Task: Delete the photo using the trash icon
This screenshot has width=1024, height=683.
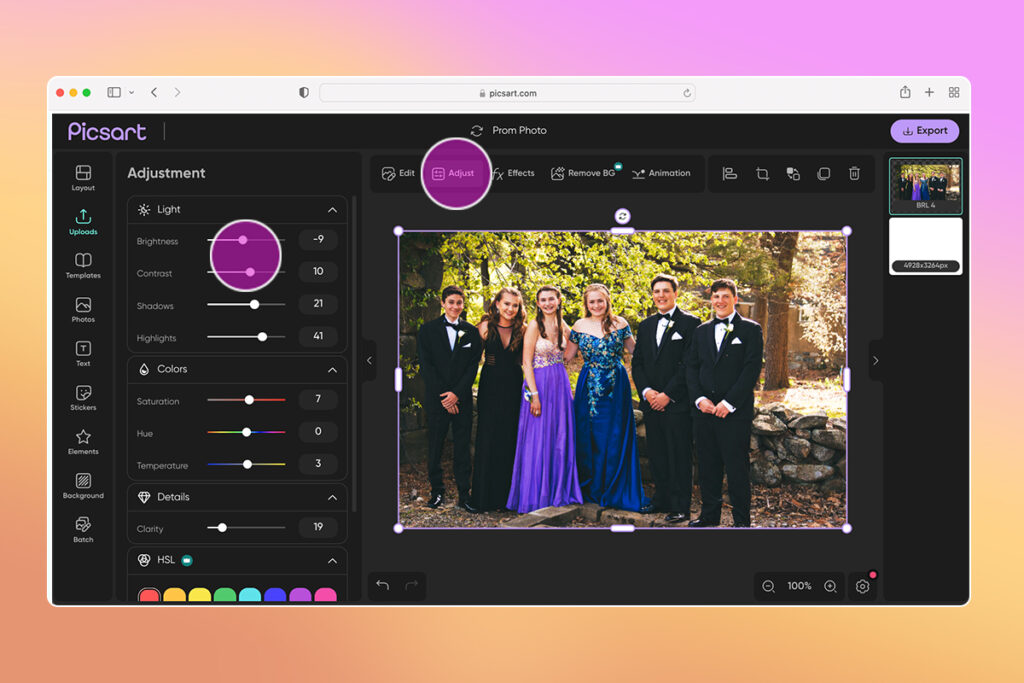Action: click(854, 173)
